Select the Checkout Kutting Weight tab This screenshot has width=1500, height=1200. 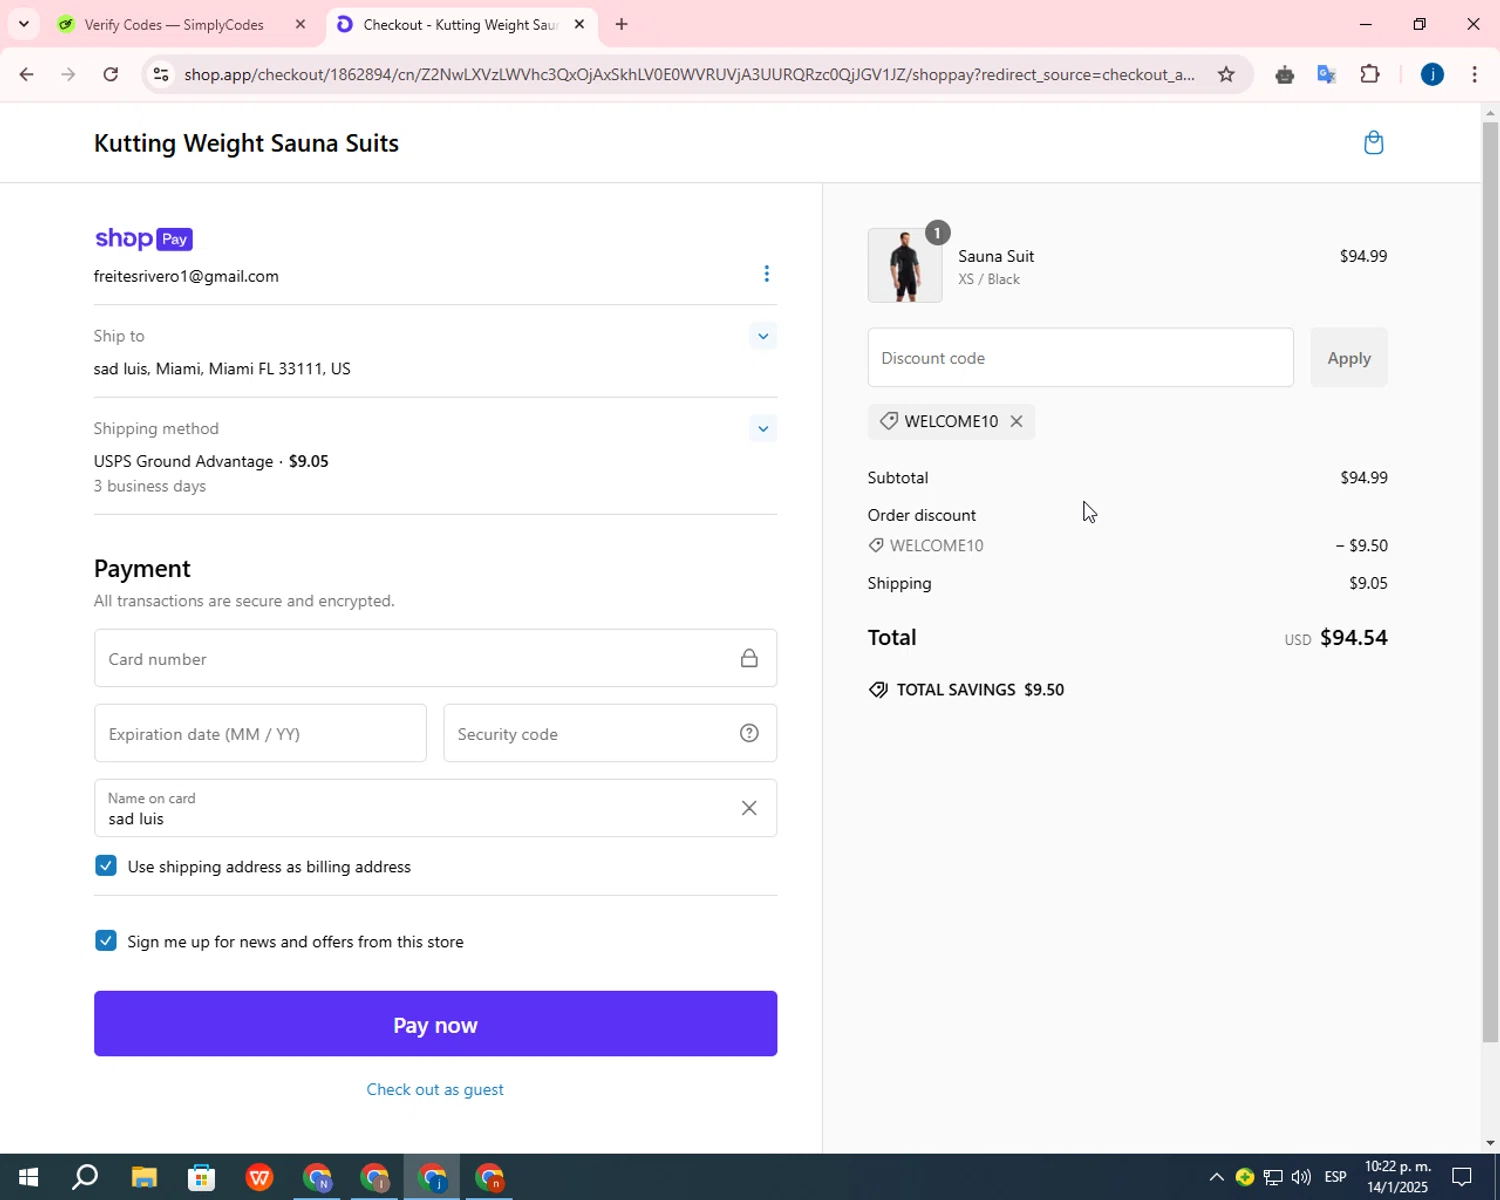460,25
